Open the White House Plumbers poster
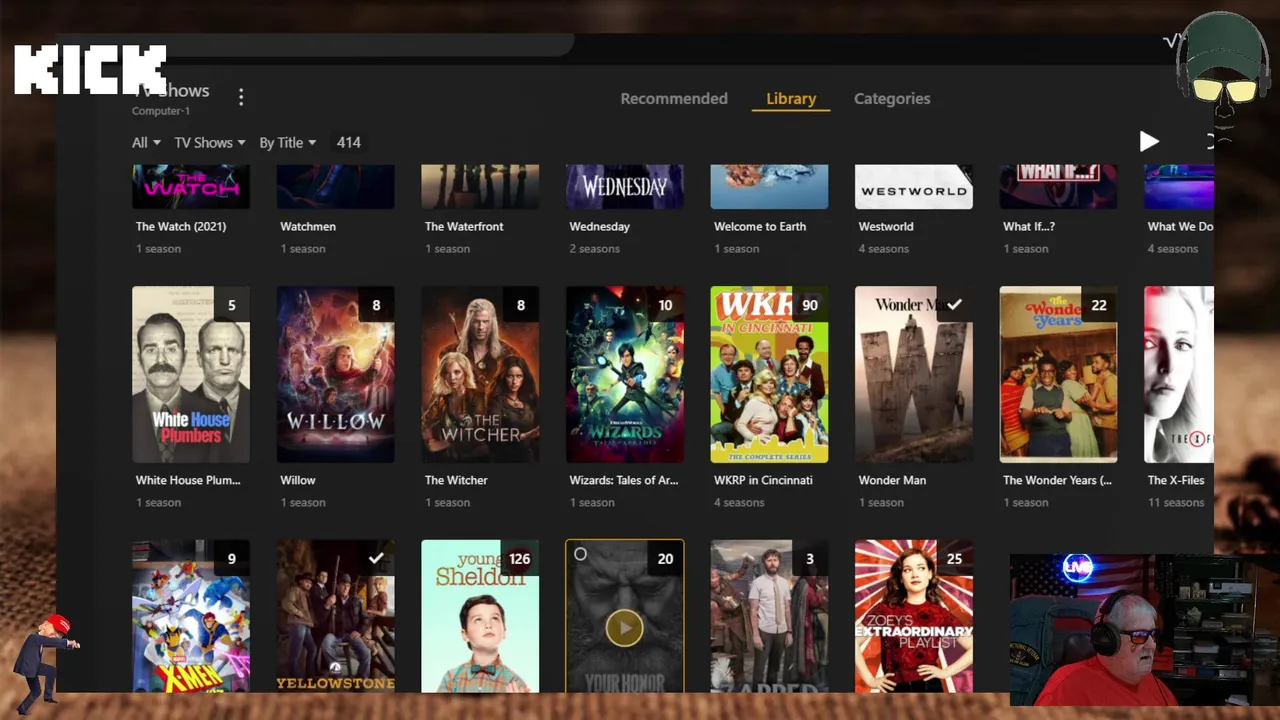The height and width of the screenshot is (720, 1280). [191, 375]
